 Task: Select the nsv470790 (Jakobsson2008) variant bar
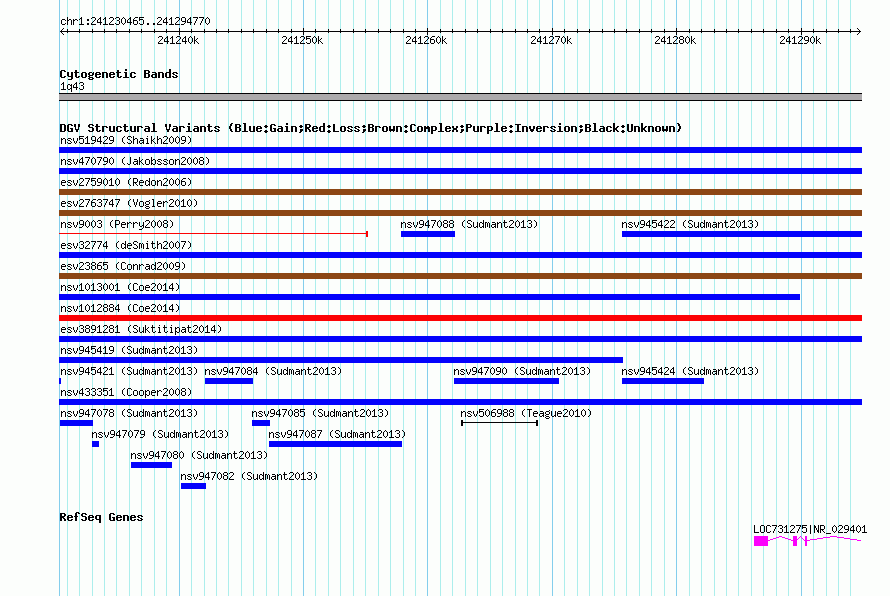[460, 171]
